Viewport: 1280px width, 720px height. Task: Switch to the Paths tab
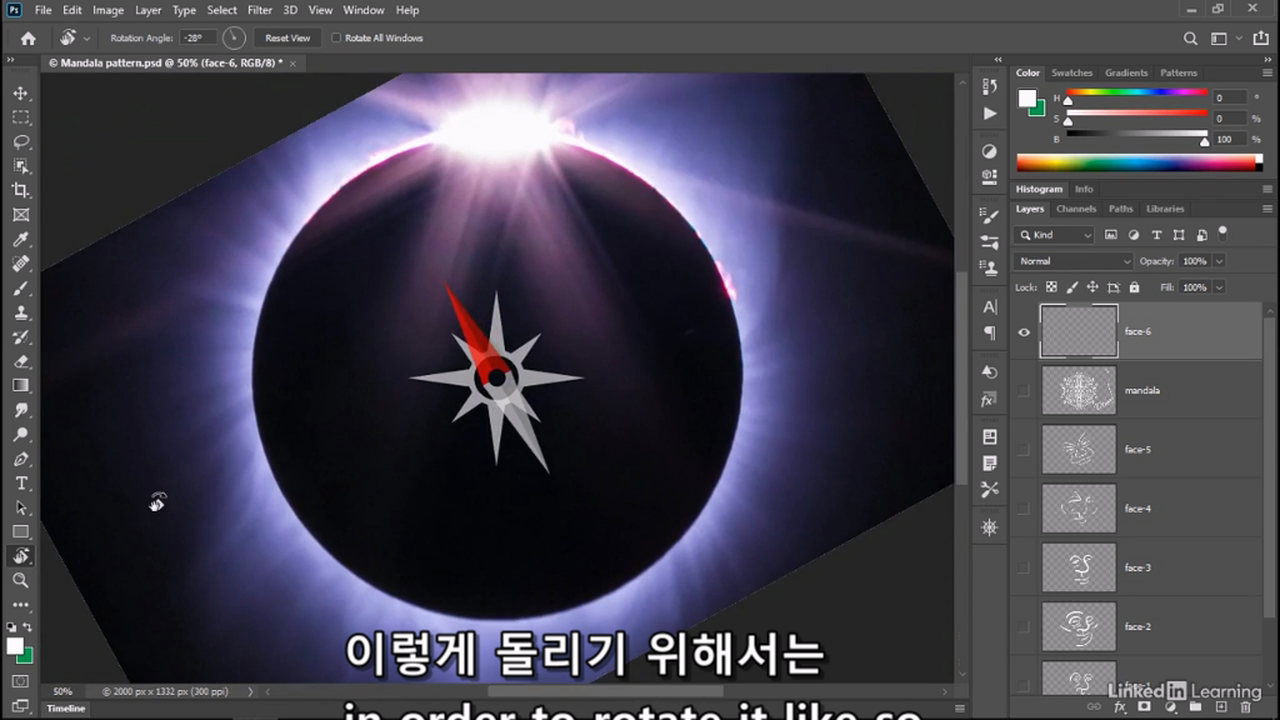tap(1121, 209)
